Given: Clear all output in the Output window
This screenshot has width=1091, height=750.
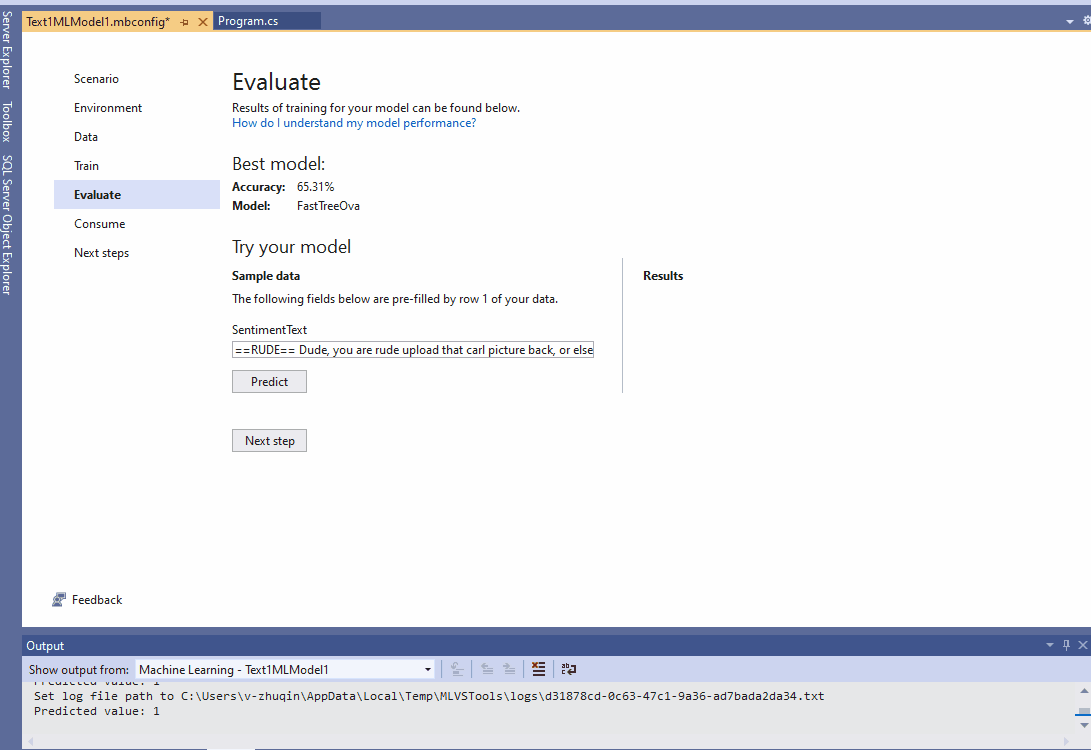Looking at the screenshot, I should [538, 668].
